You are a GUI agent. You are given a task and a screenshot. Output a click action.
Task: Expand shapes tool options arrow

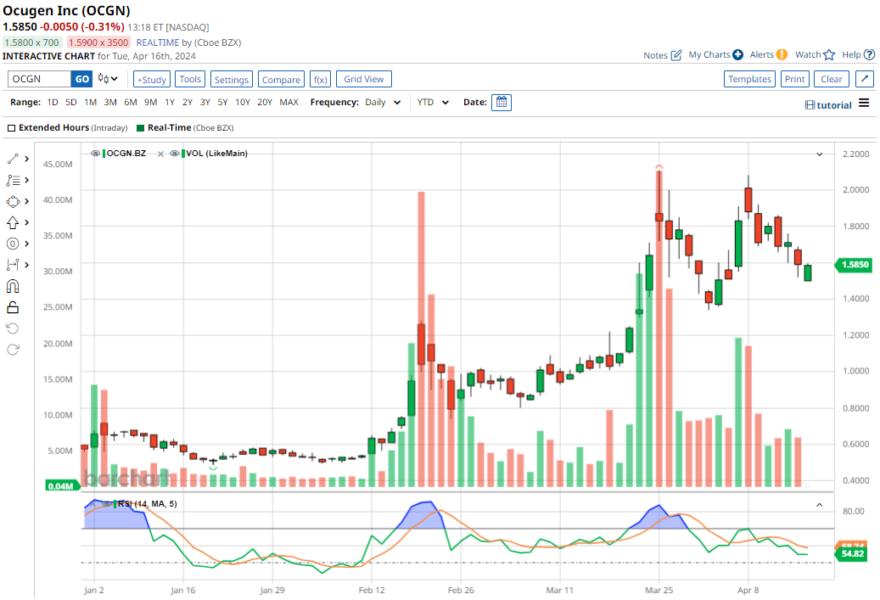[x=27, y=201]
